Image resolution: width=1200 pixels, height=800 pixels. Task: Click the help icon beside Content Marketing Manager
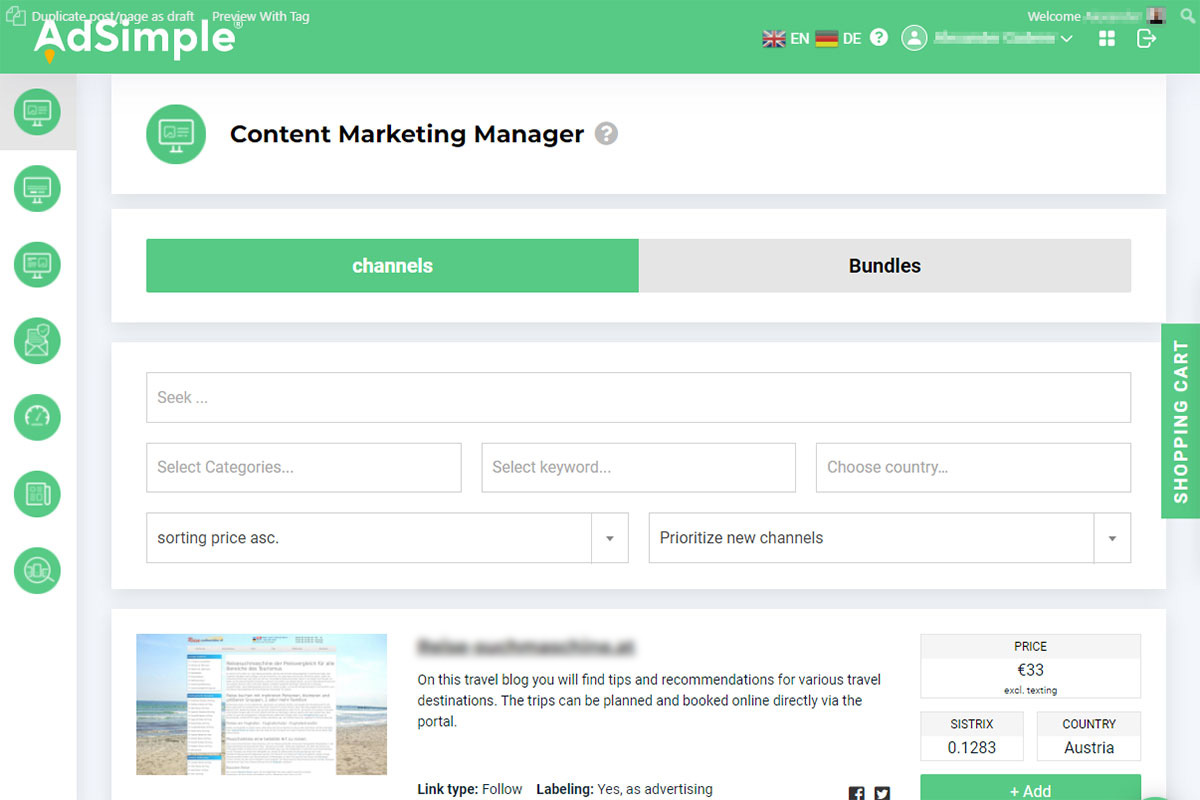coord(606,134)
